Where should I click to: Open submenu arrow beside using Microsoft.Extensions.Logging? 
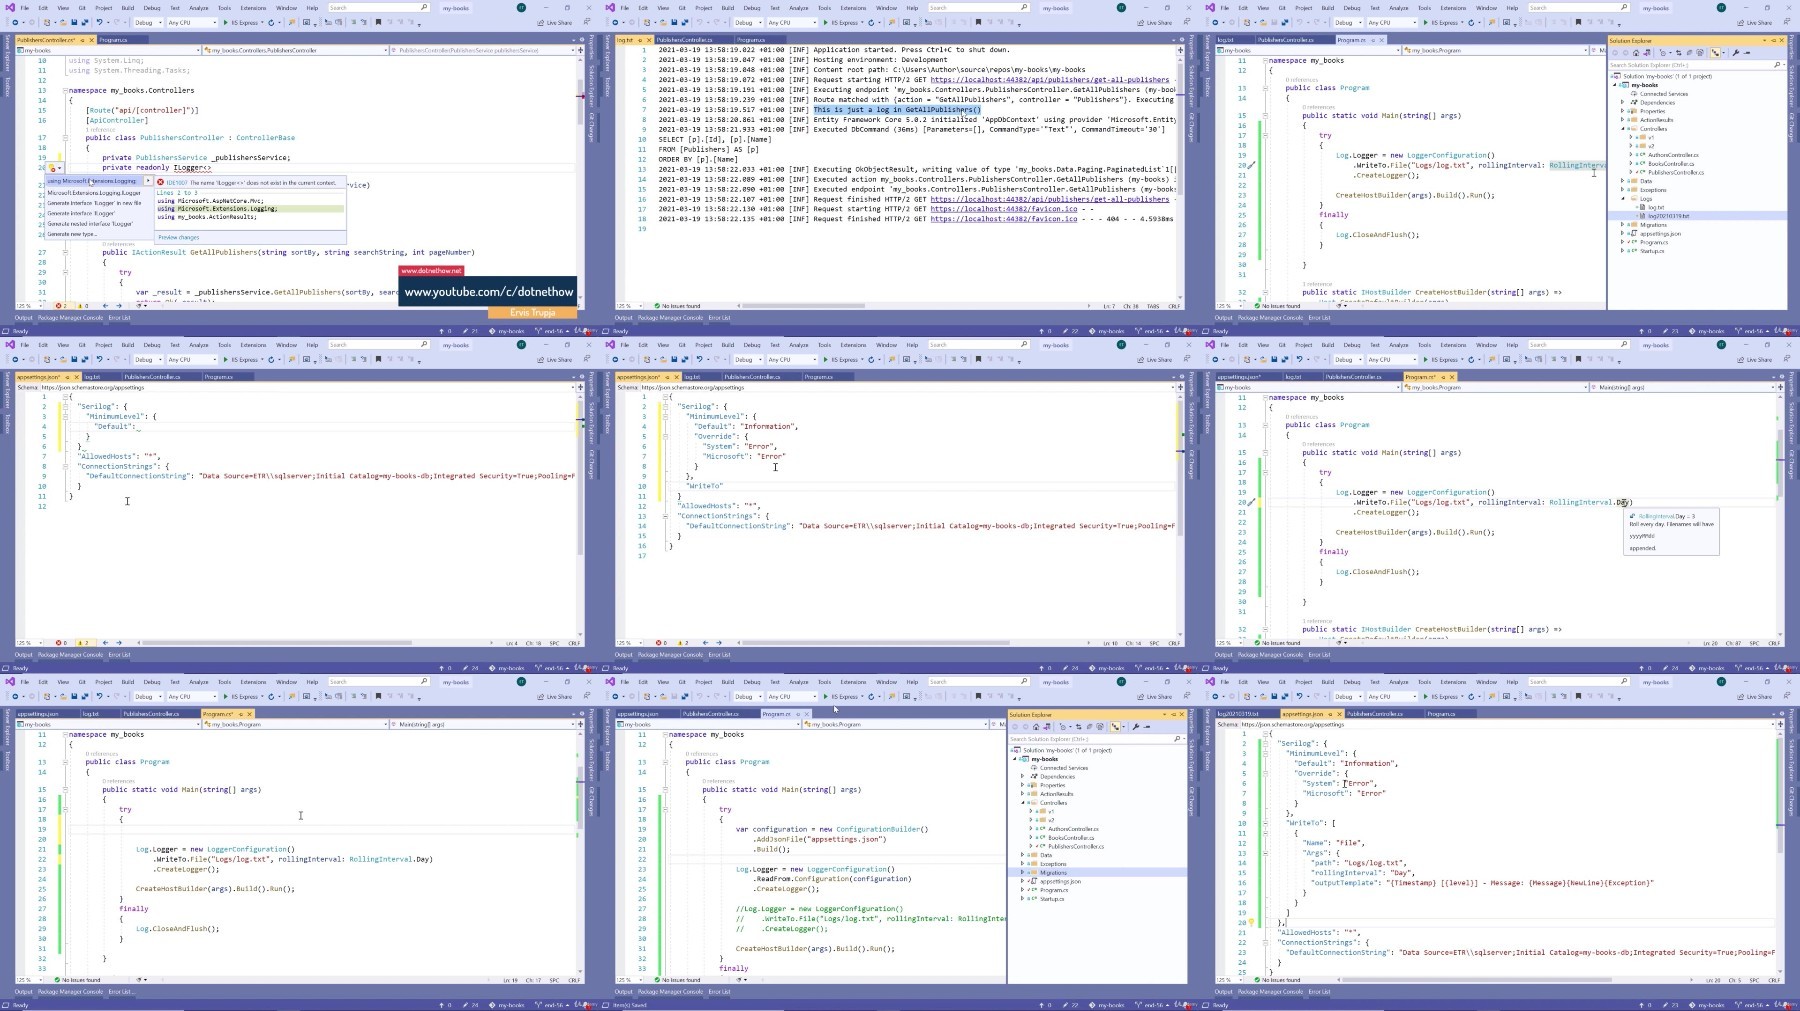148,181
